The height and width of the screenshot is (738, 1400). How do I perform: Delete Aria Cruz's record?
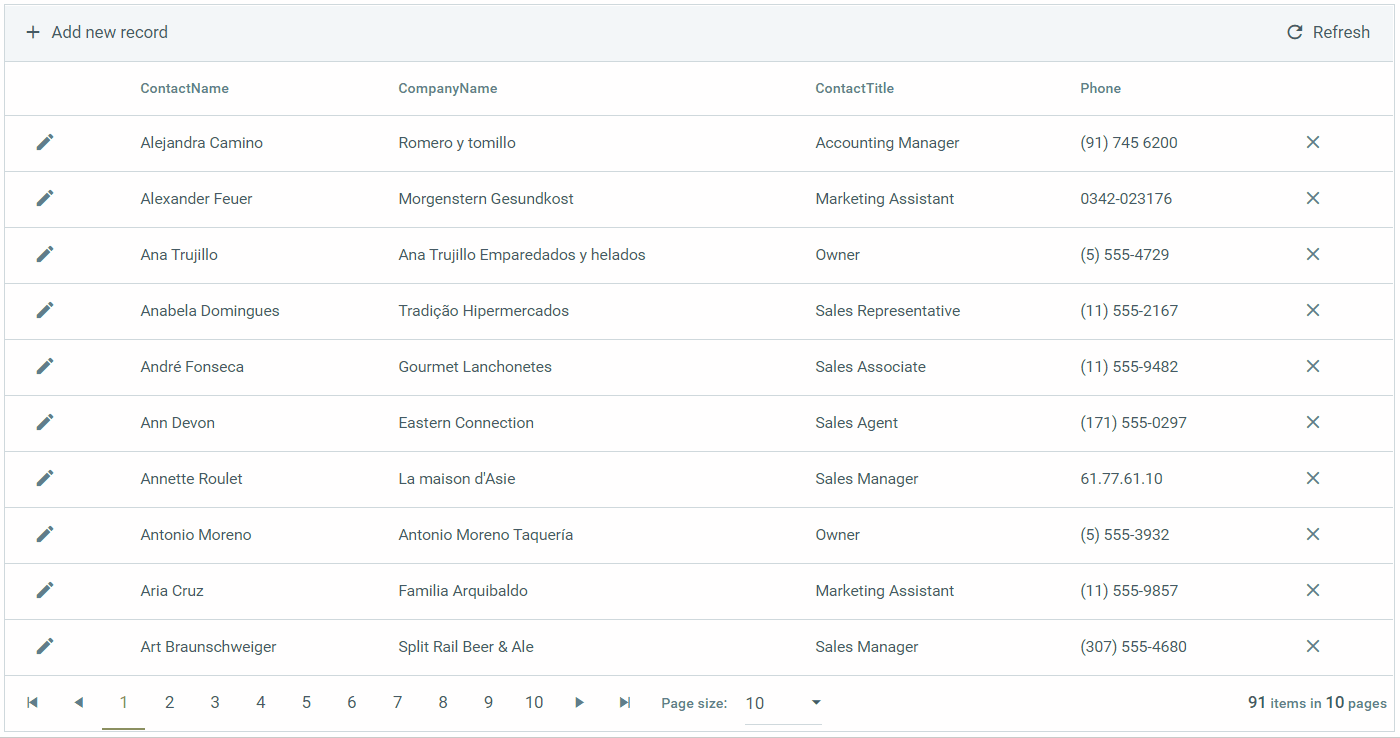pos(1313,590)
